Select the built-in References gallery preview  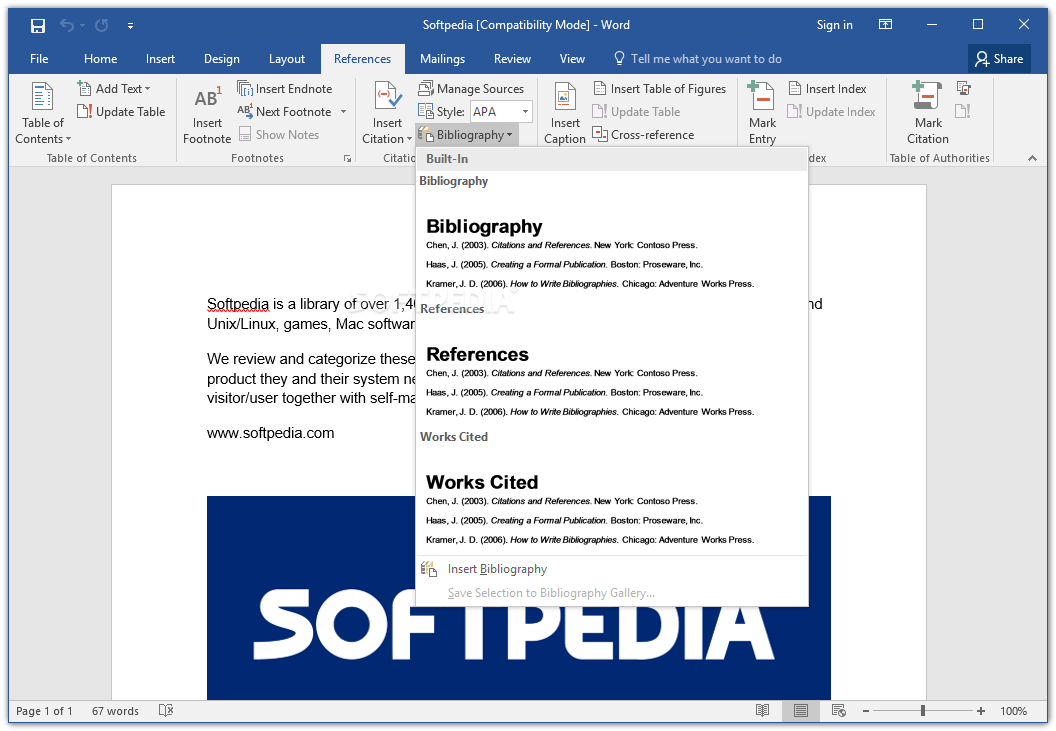coord(612,372)
